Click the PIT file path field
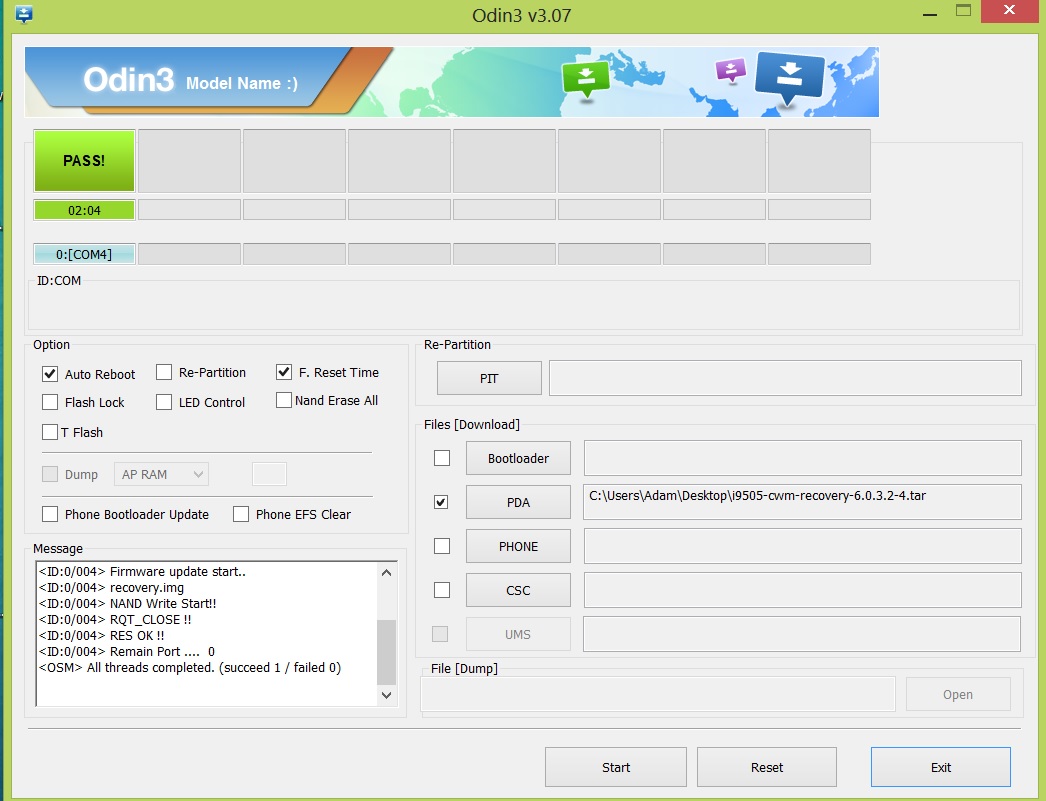The width and height of the screenshot is (1046, 801). 785,378
